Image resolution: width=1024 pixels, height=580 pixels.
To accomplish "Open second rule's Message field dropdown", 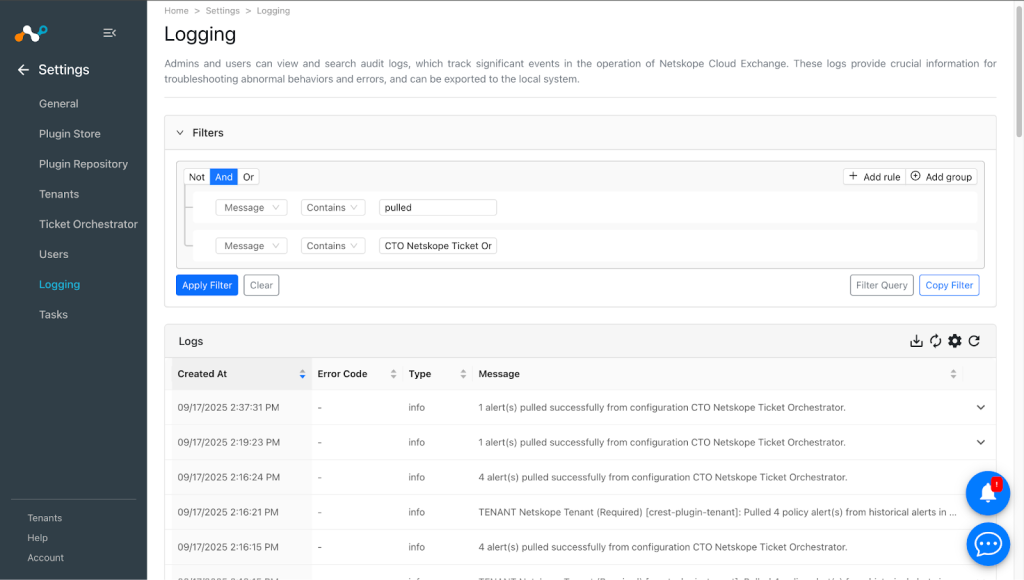I will tap(251, 246).
